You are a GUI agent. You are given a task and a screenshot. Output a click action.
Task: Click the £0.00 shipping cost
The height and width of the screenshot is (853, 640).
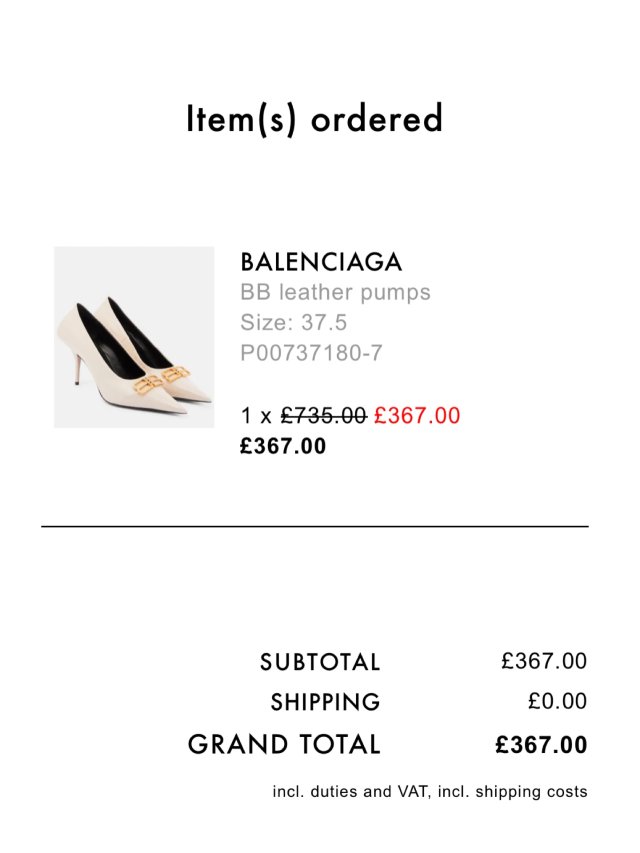[x=557, y=702]
